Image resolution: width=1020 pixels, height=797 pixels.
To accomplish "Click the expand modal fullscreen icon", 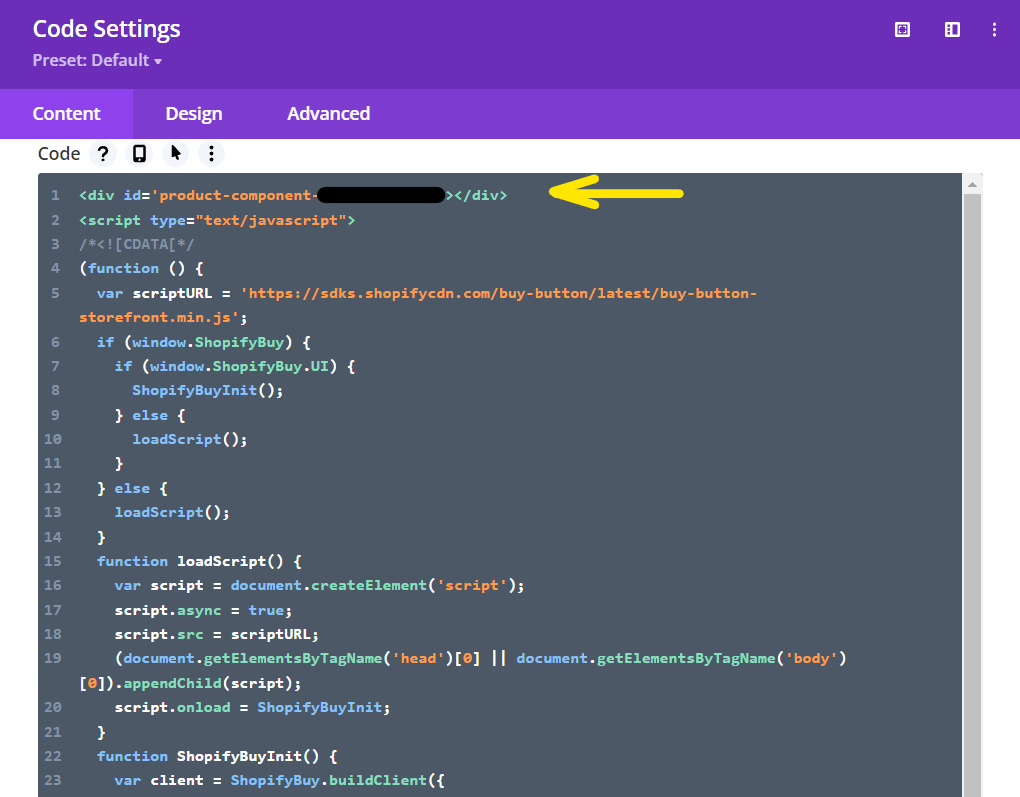I will pyautogui.click(x=902, y=29).
